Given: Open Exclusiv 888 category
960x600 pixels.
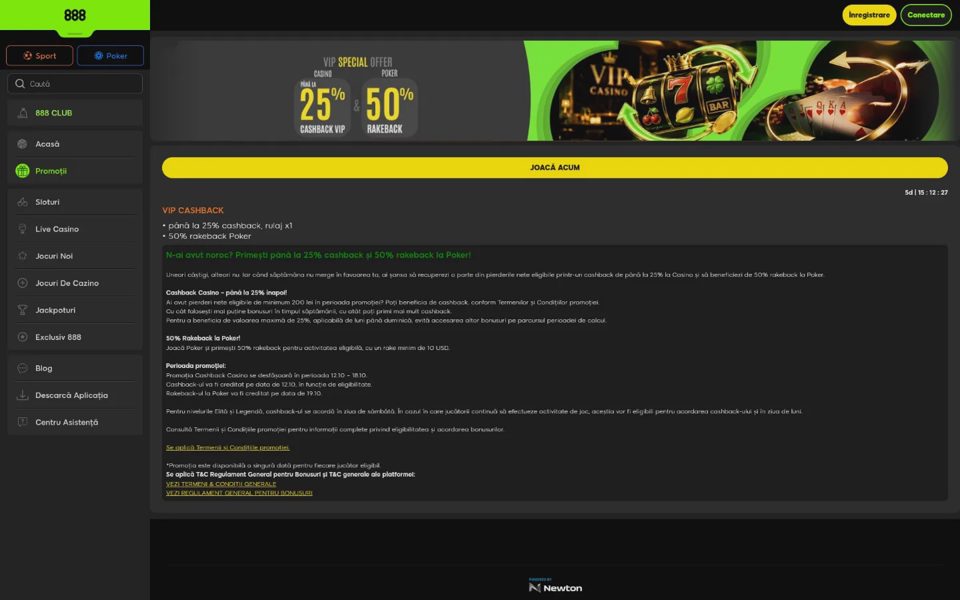Looking at the screenshot, I should pos(75,337).
